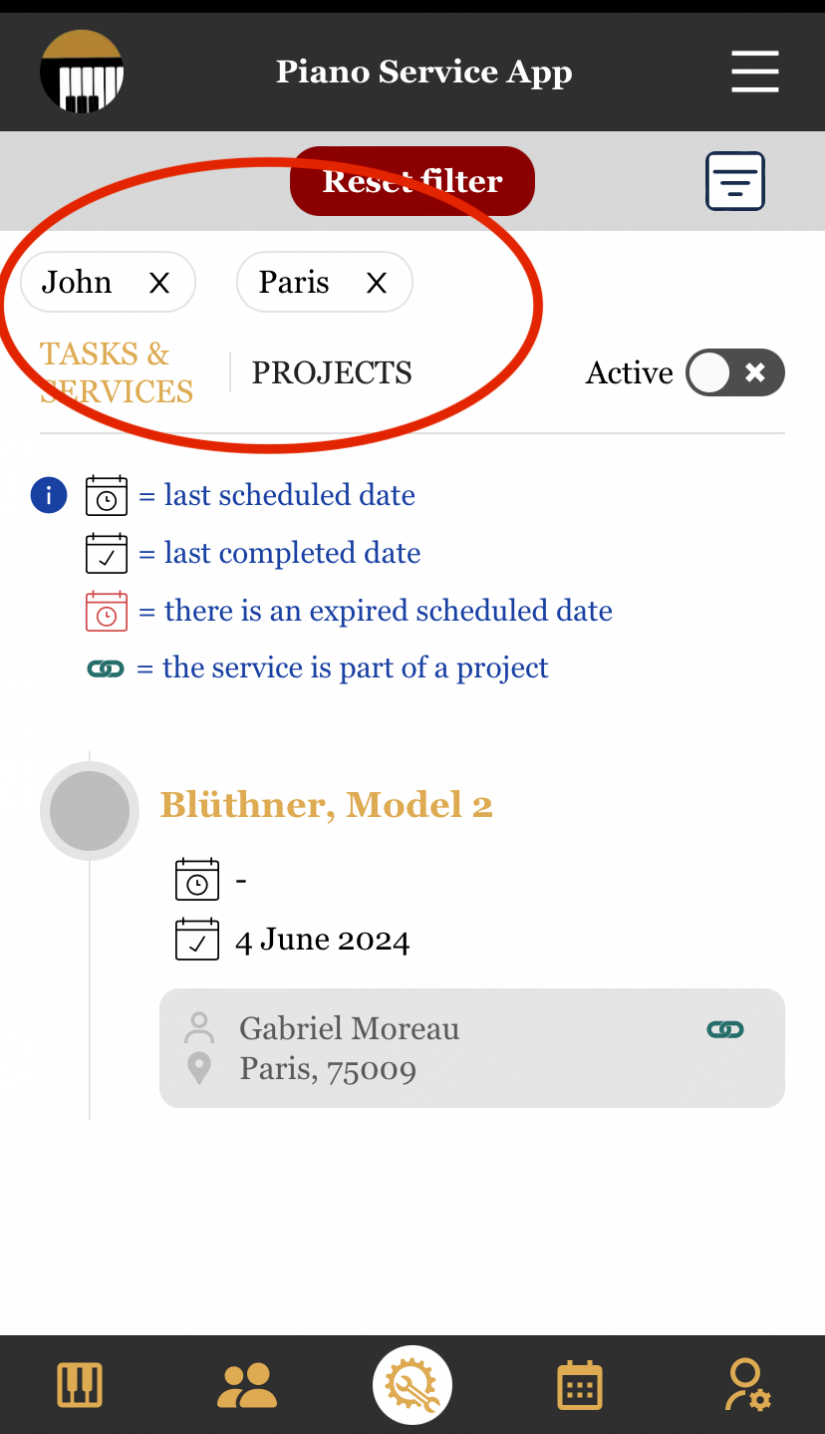The height and width of the screenshot is (1434, 825).
Task: Open the Blüthner, Model 2 entry
Action: click(326, 805)
